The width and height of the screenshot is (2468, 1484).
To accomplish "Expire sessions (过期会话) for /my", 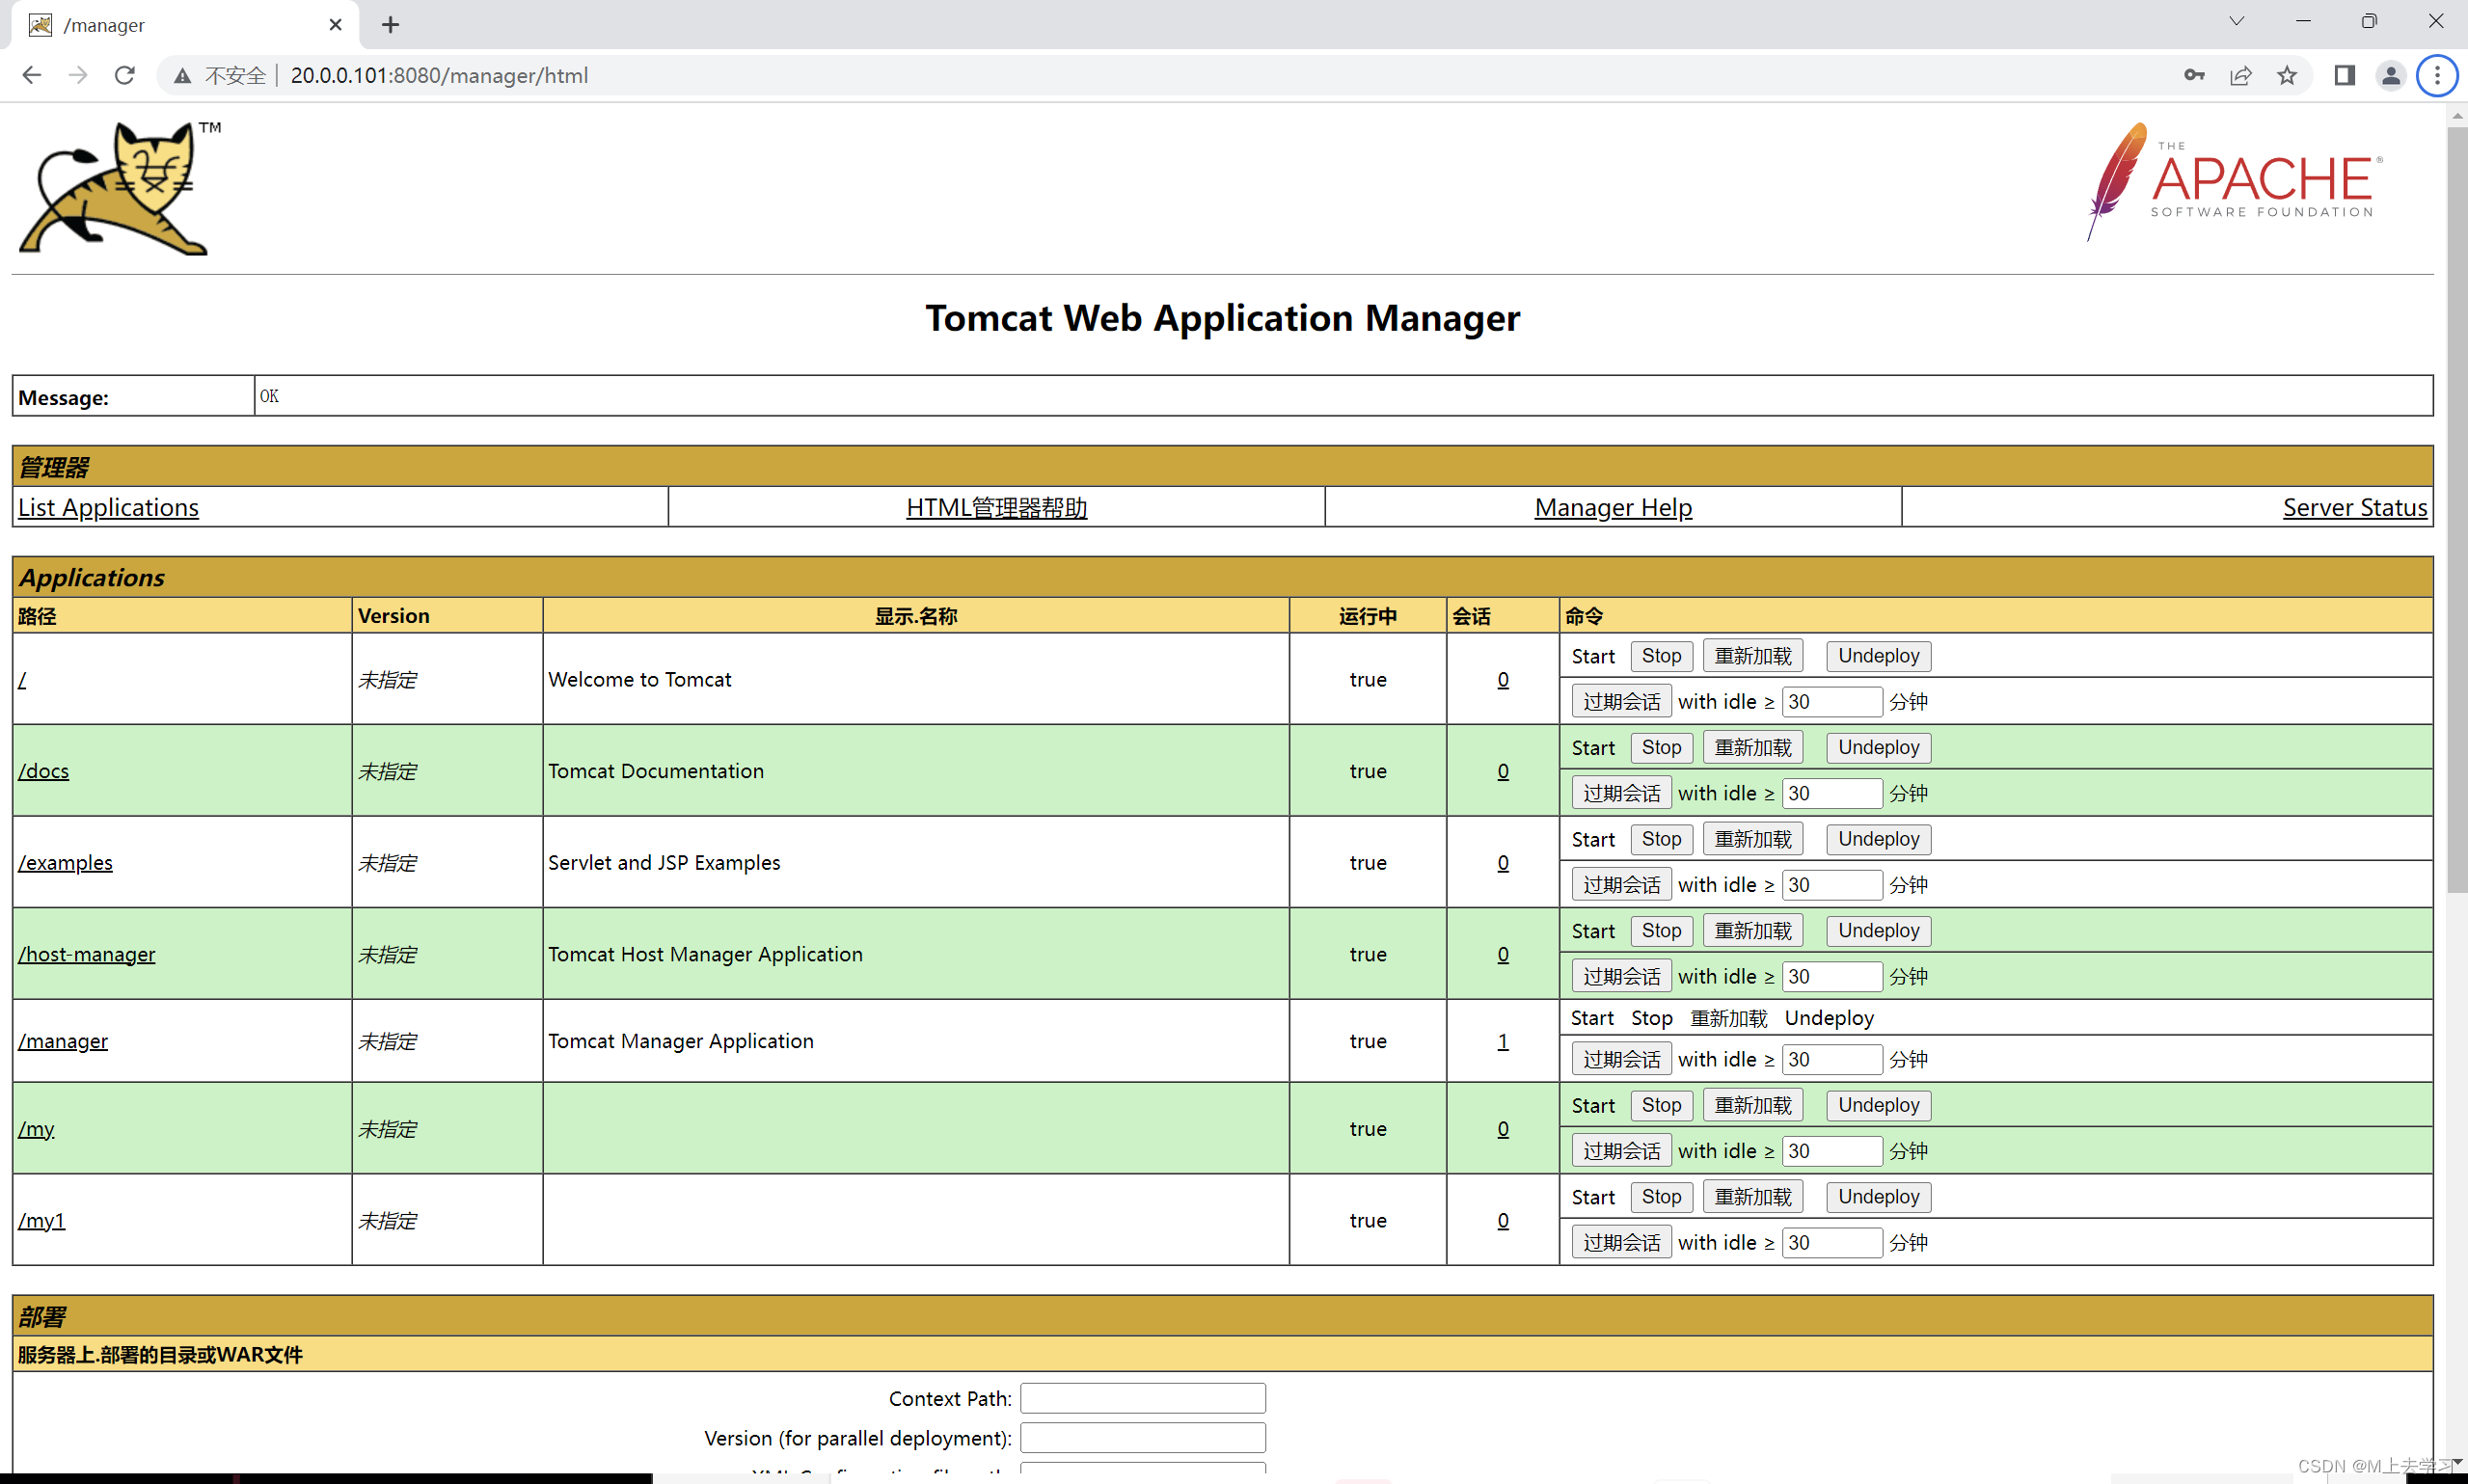I will coord(1621,1151).
